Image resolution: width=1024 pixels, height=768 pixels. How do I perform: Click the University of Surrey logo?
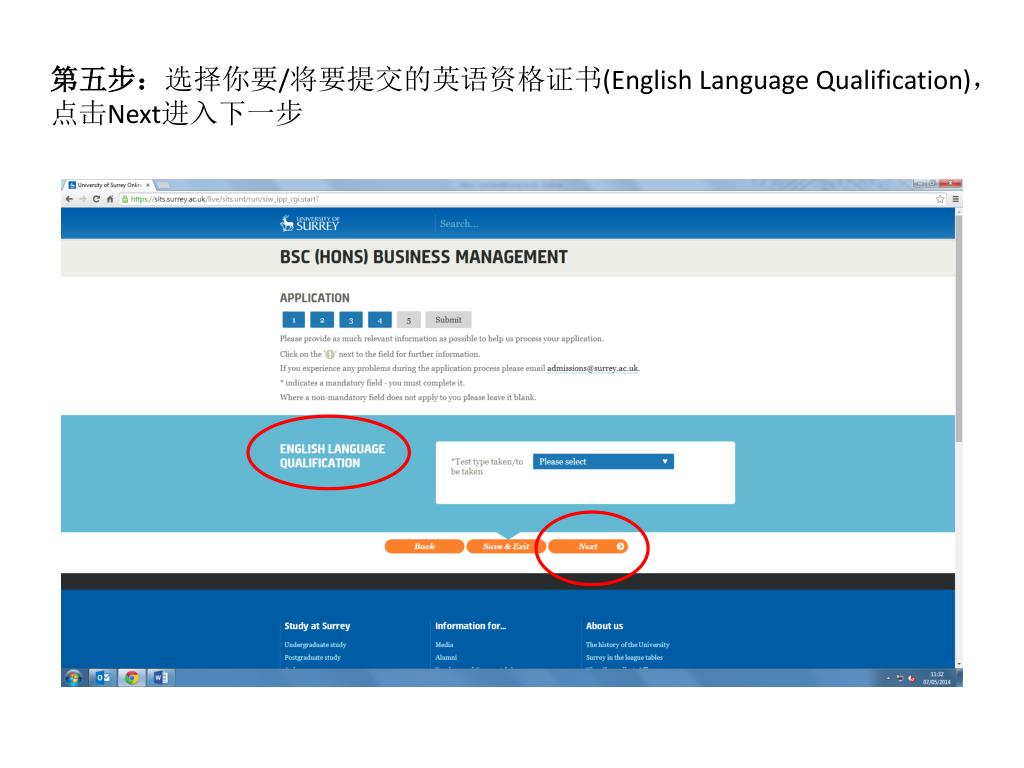tap(310, 223)
